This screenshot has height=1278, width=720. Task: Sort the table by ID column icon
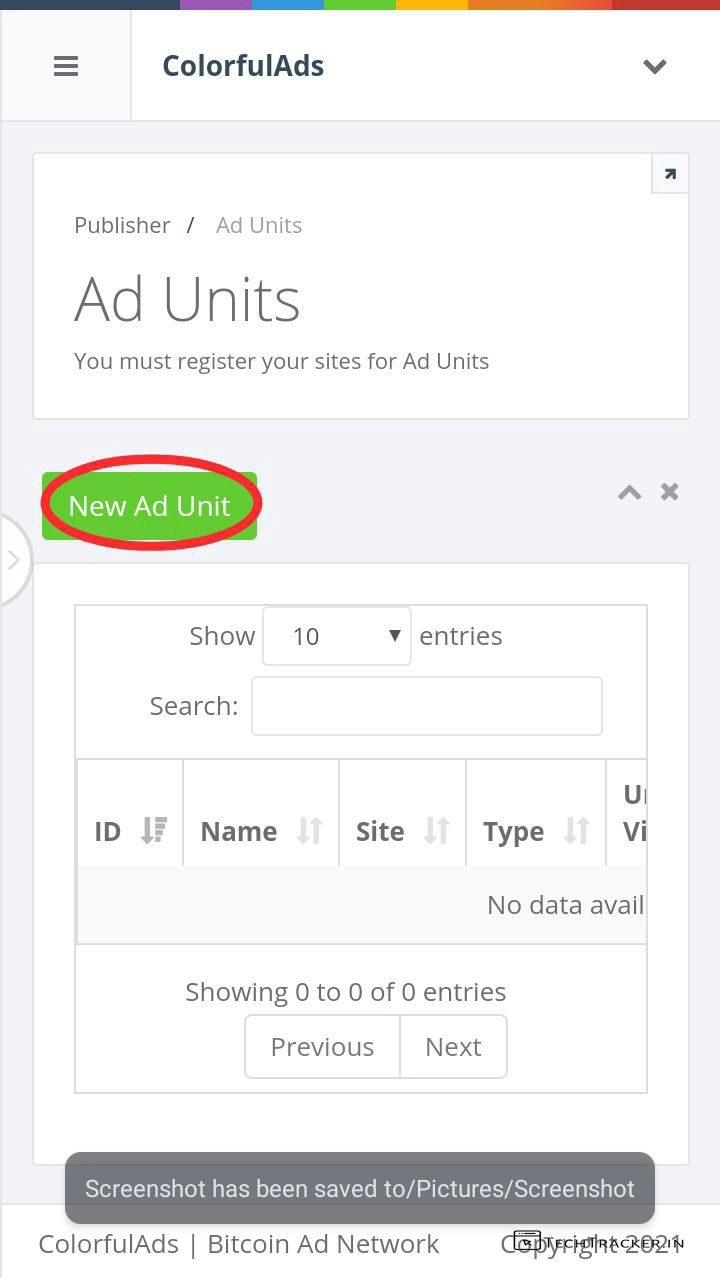tap(154, 831)
